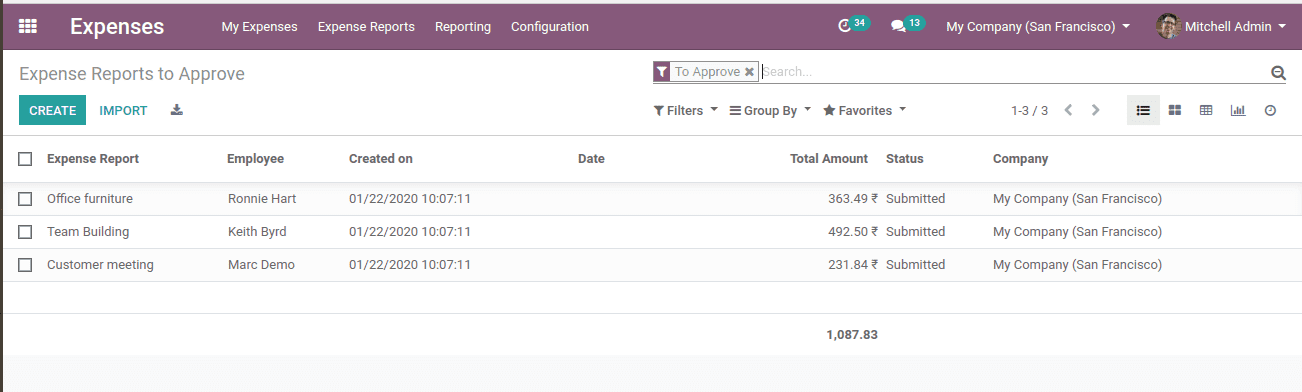The image size is (1302, 392).
Task: Open Reporting menu
Action: [x=463, y=27]
